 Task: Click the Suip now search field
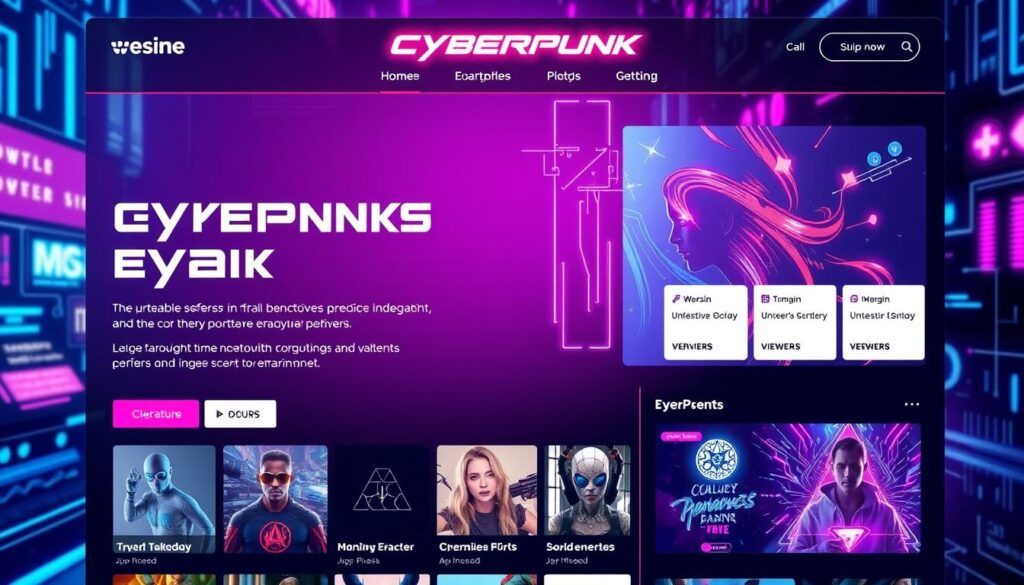(869, 47)
